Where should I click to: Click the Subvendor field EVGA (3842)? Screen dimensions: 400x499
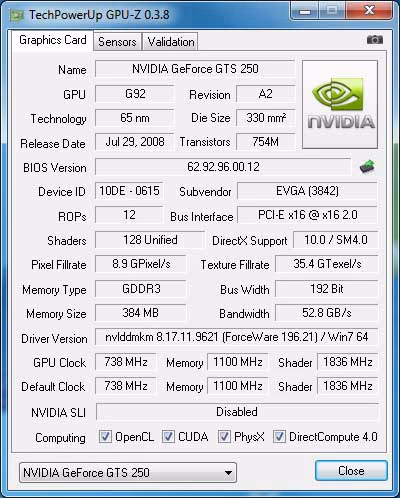(307, 191)
